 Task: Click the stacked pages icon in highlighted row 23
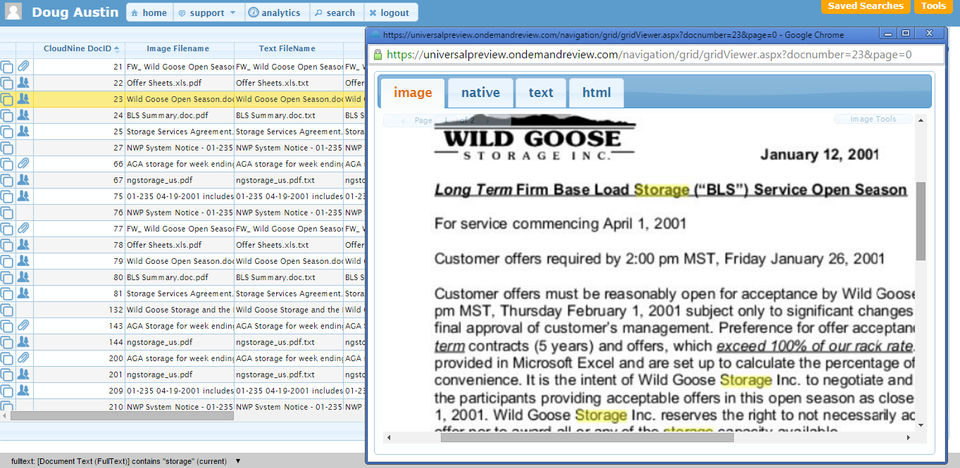pos(7,99)
